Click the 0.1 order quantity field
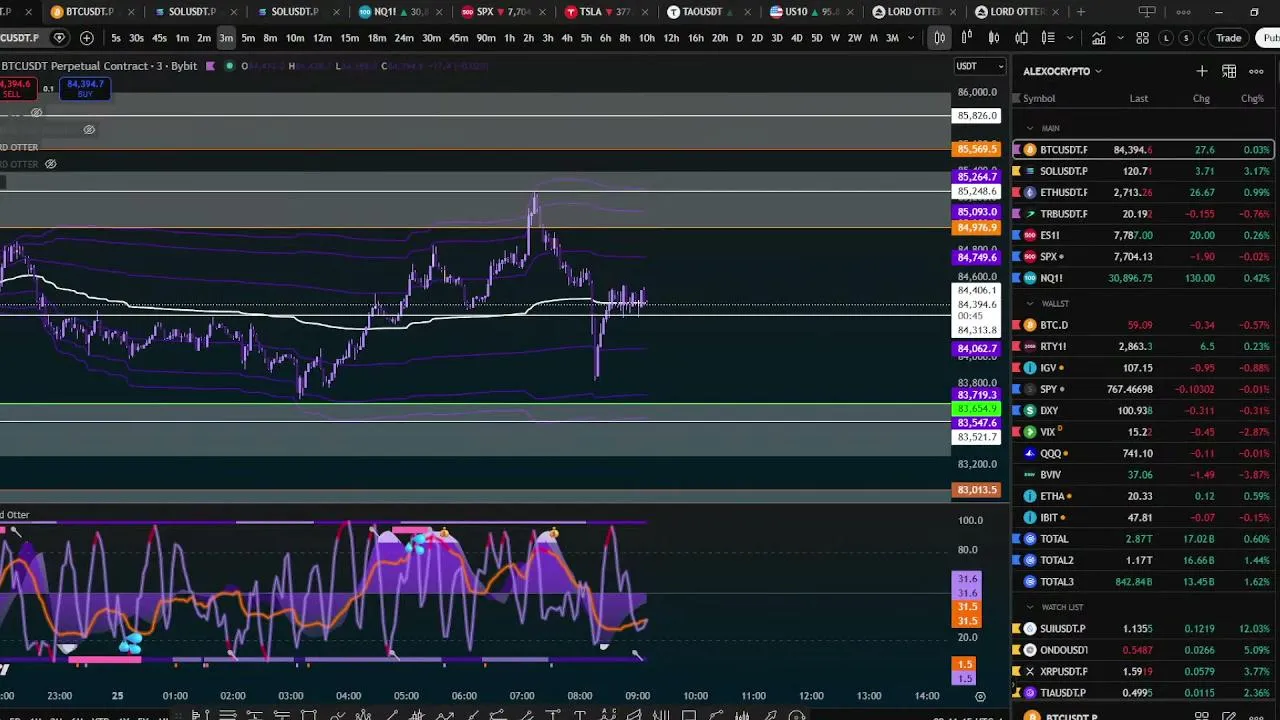The width and height of the screenshot is (1280, 720). (x=47, y=89)
